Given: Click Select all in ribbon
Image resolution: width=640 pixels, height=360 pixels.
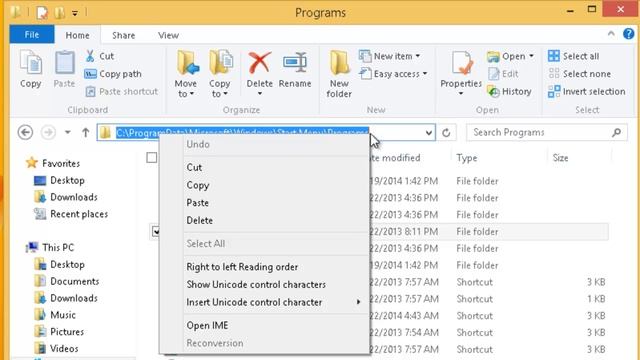Looking at the screenshot, I should pos(573,56).
